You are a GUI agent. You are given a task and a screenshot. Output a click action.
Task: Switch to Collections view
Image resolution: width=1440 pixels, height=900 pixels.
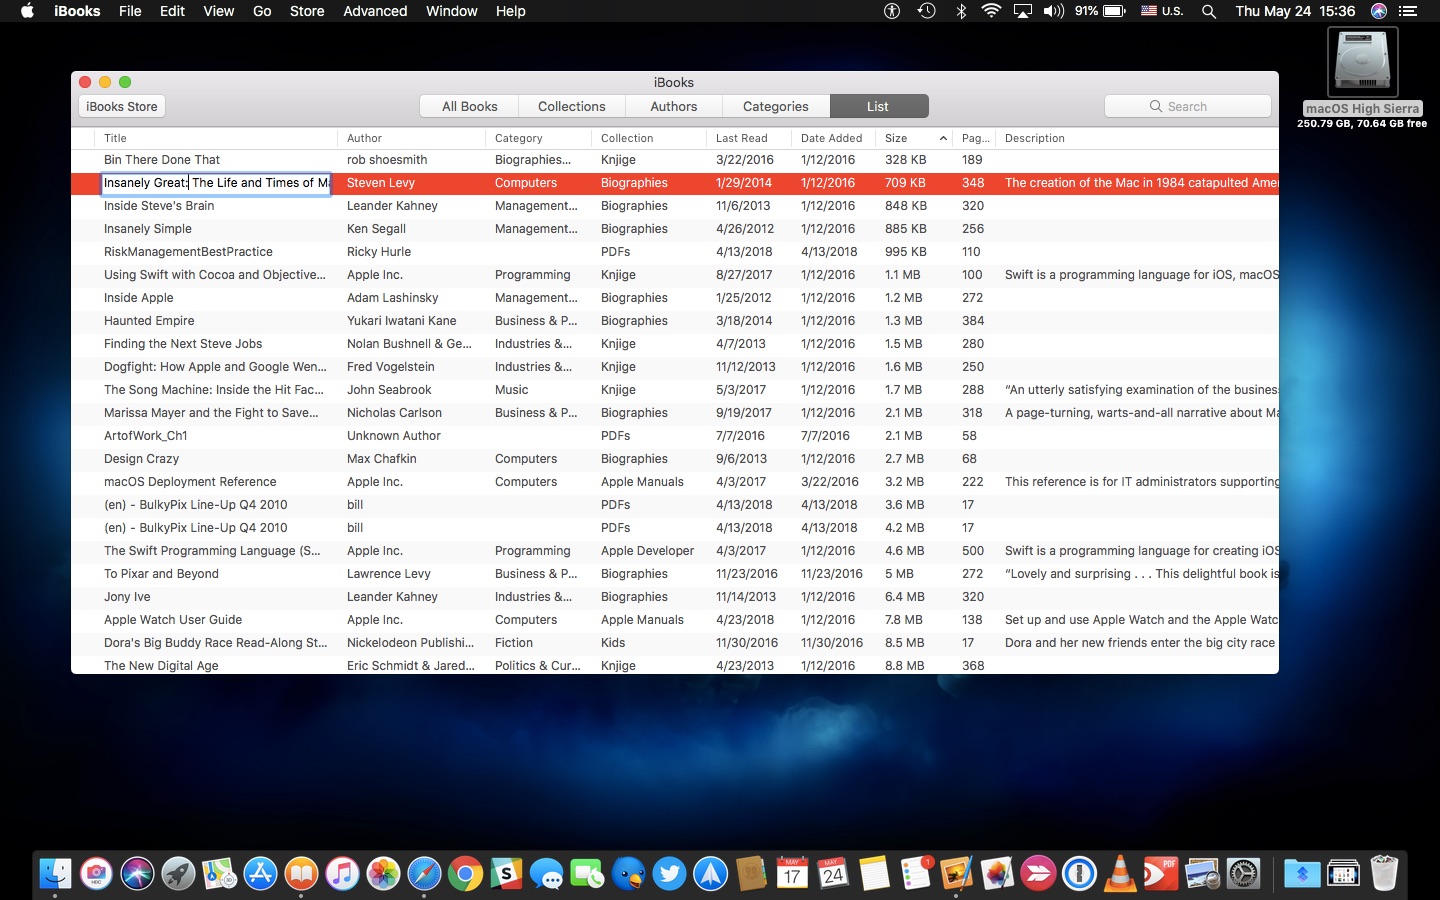point(572,106)
